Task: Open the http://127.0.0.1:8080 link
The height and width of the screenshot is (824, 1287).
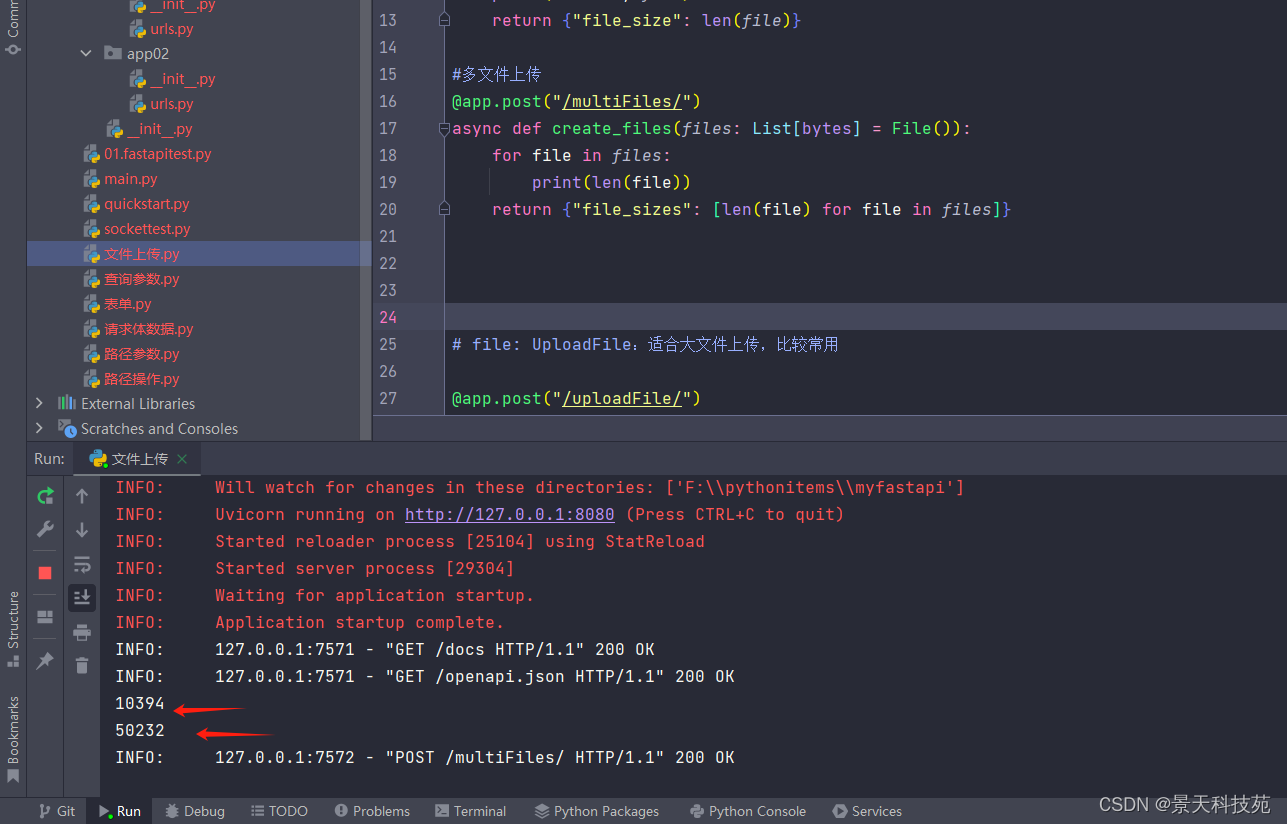Action: (509, 514)
